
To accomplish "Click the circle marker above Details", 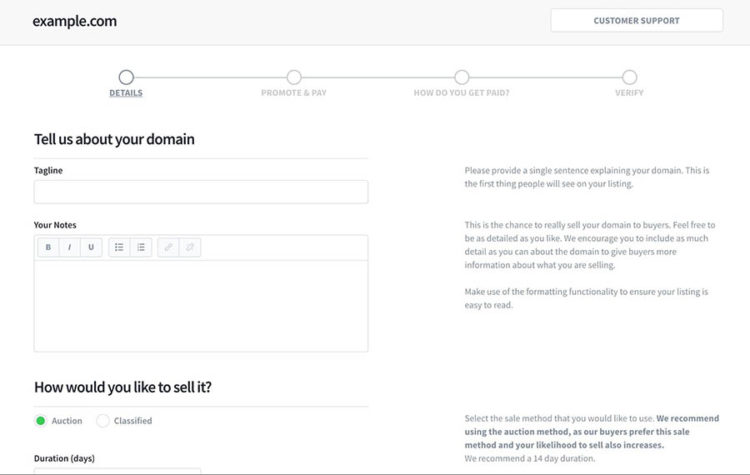I will [x=126, y=77].
